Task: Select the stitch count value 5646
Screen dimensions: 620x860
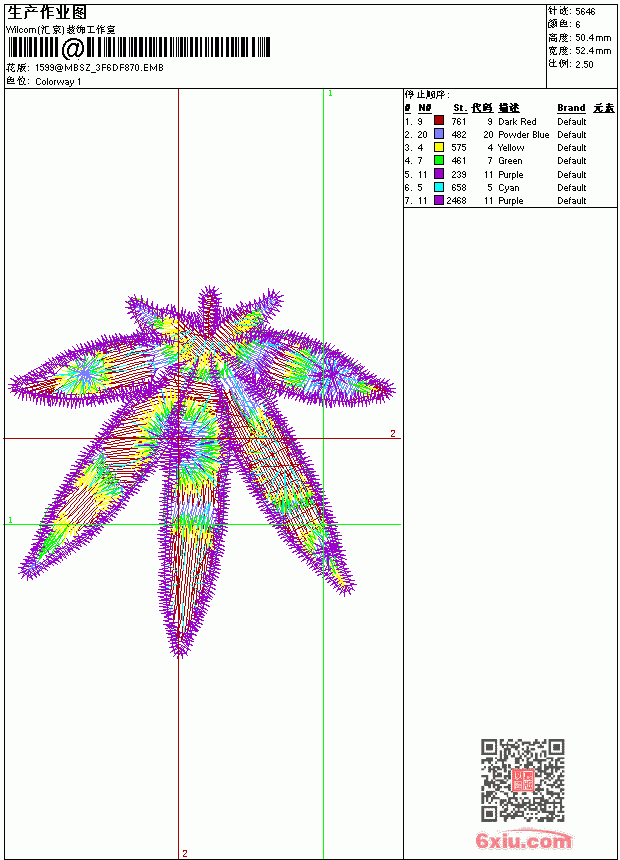Action: [x=585, y=11]
